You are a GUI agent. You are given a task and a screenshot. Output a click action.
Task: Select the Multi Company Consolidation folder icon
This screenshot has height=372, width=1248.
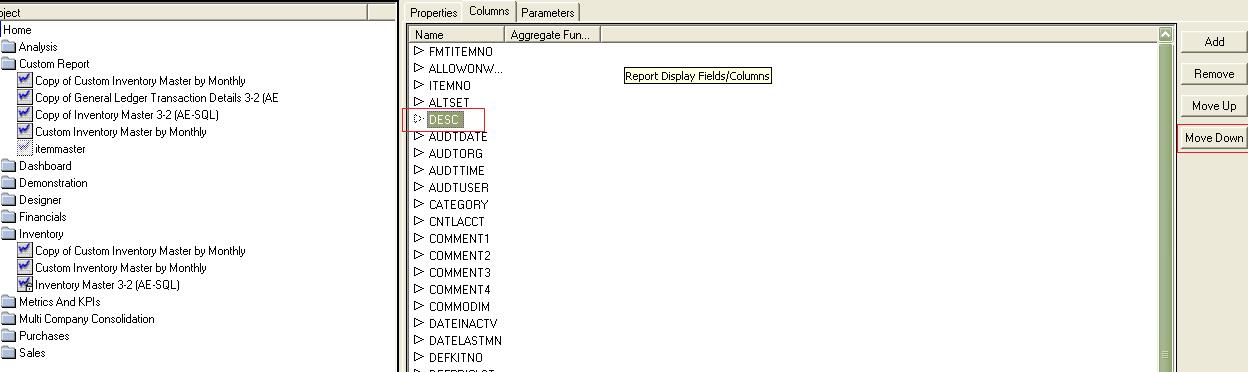click(x=9, y=319)
